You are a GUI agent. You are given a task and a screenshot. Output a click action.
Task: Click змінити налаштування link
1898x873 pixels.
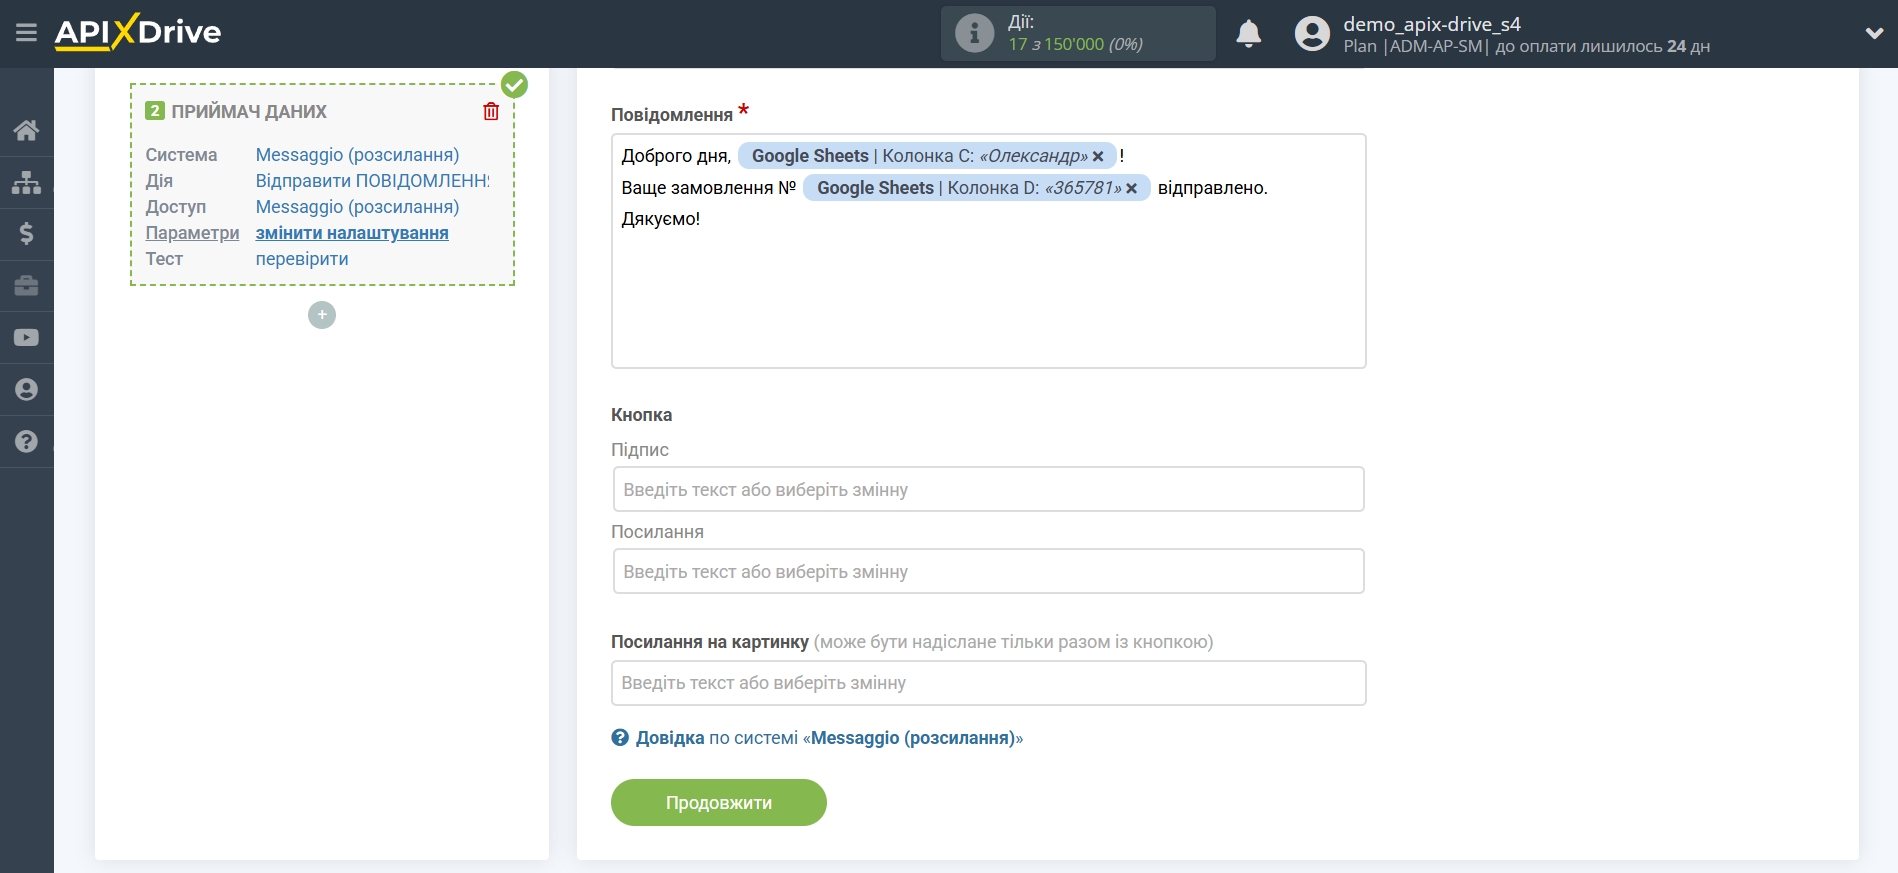(x=352, y=233)
